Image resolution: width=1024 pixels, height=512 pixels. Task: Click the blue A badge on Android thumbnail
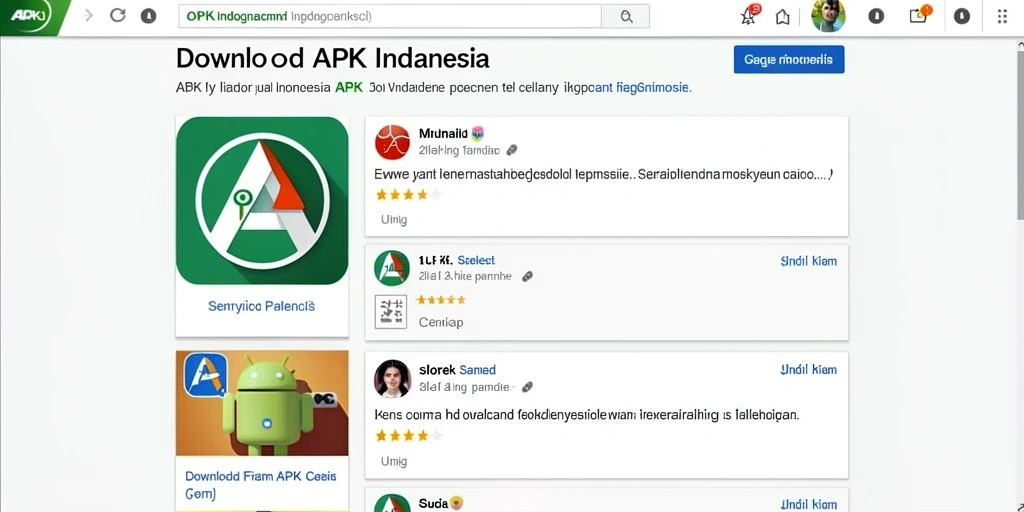pos(206,375)
